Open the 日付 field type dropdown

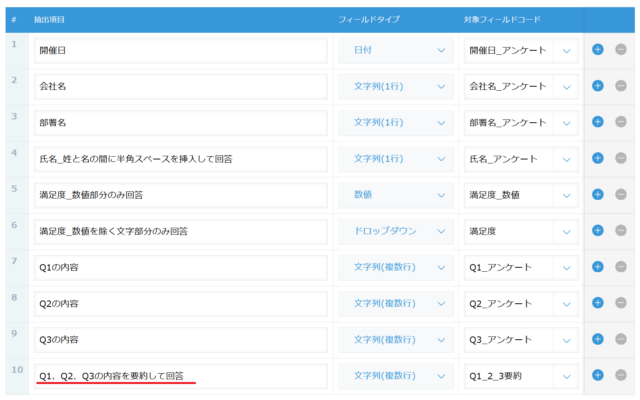click(396, 51)
